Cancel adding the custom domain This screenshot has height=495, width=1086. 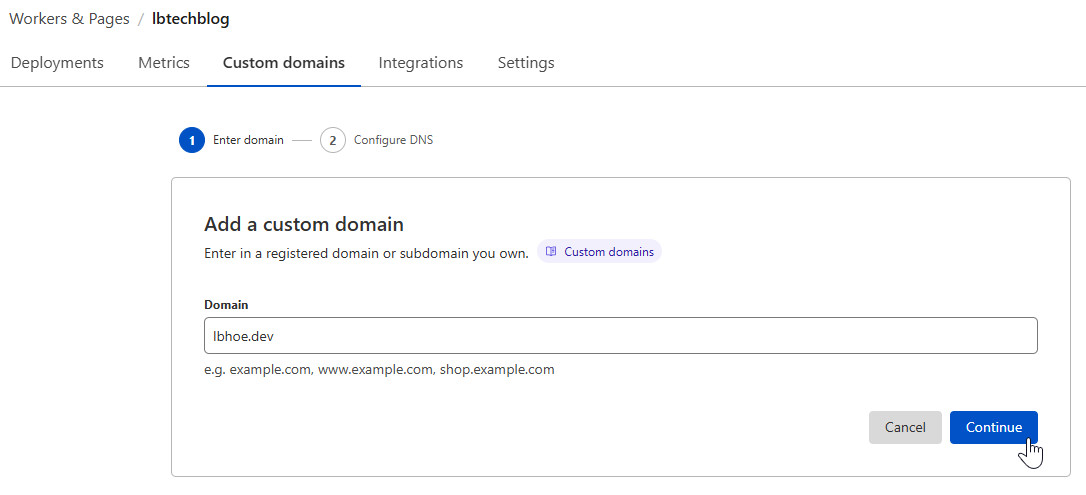[905, 427]
